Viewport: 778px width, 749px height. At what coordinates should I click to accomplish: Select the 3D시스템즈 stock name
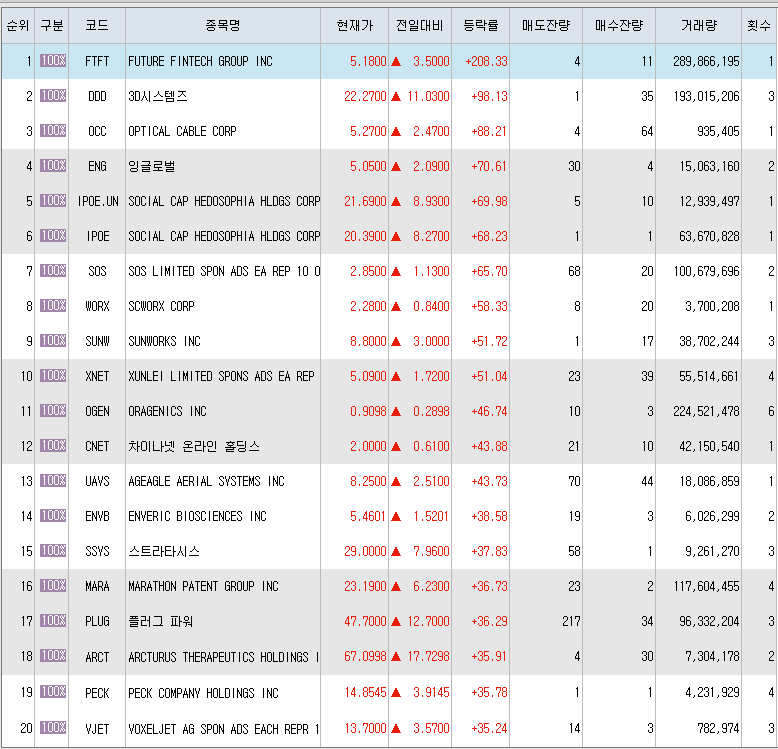point(158,96)
